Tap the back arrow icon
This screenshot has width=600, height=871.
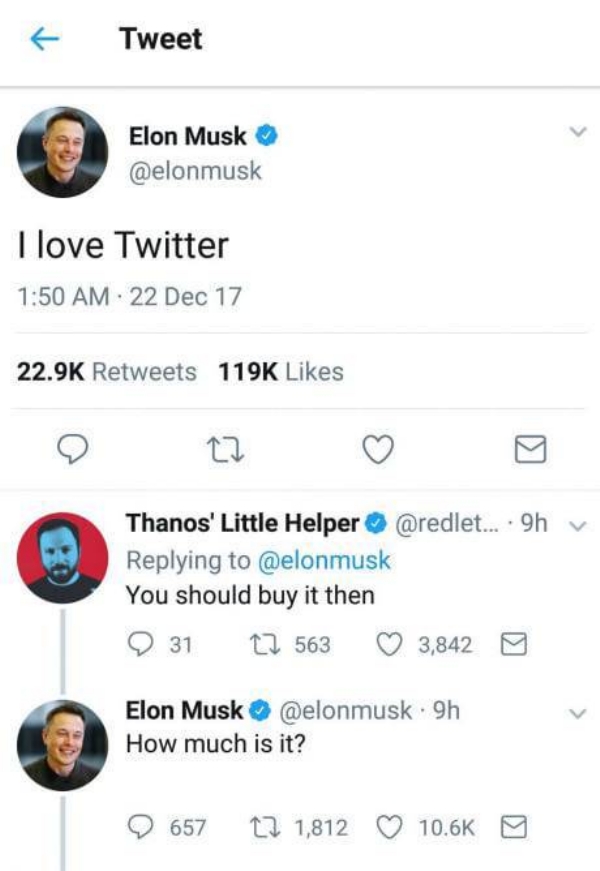pos(44,39)
